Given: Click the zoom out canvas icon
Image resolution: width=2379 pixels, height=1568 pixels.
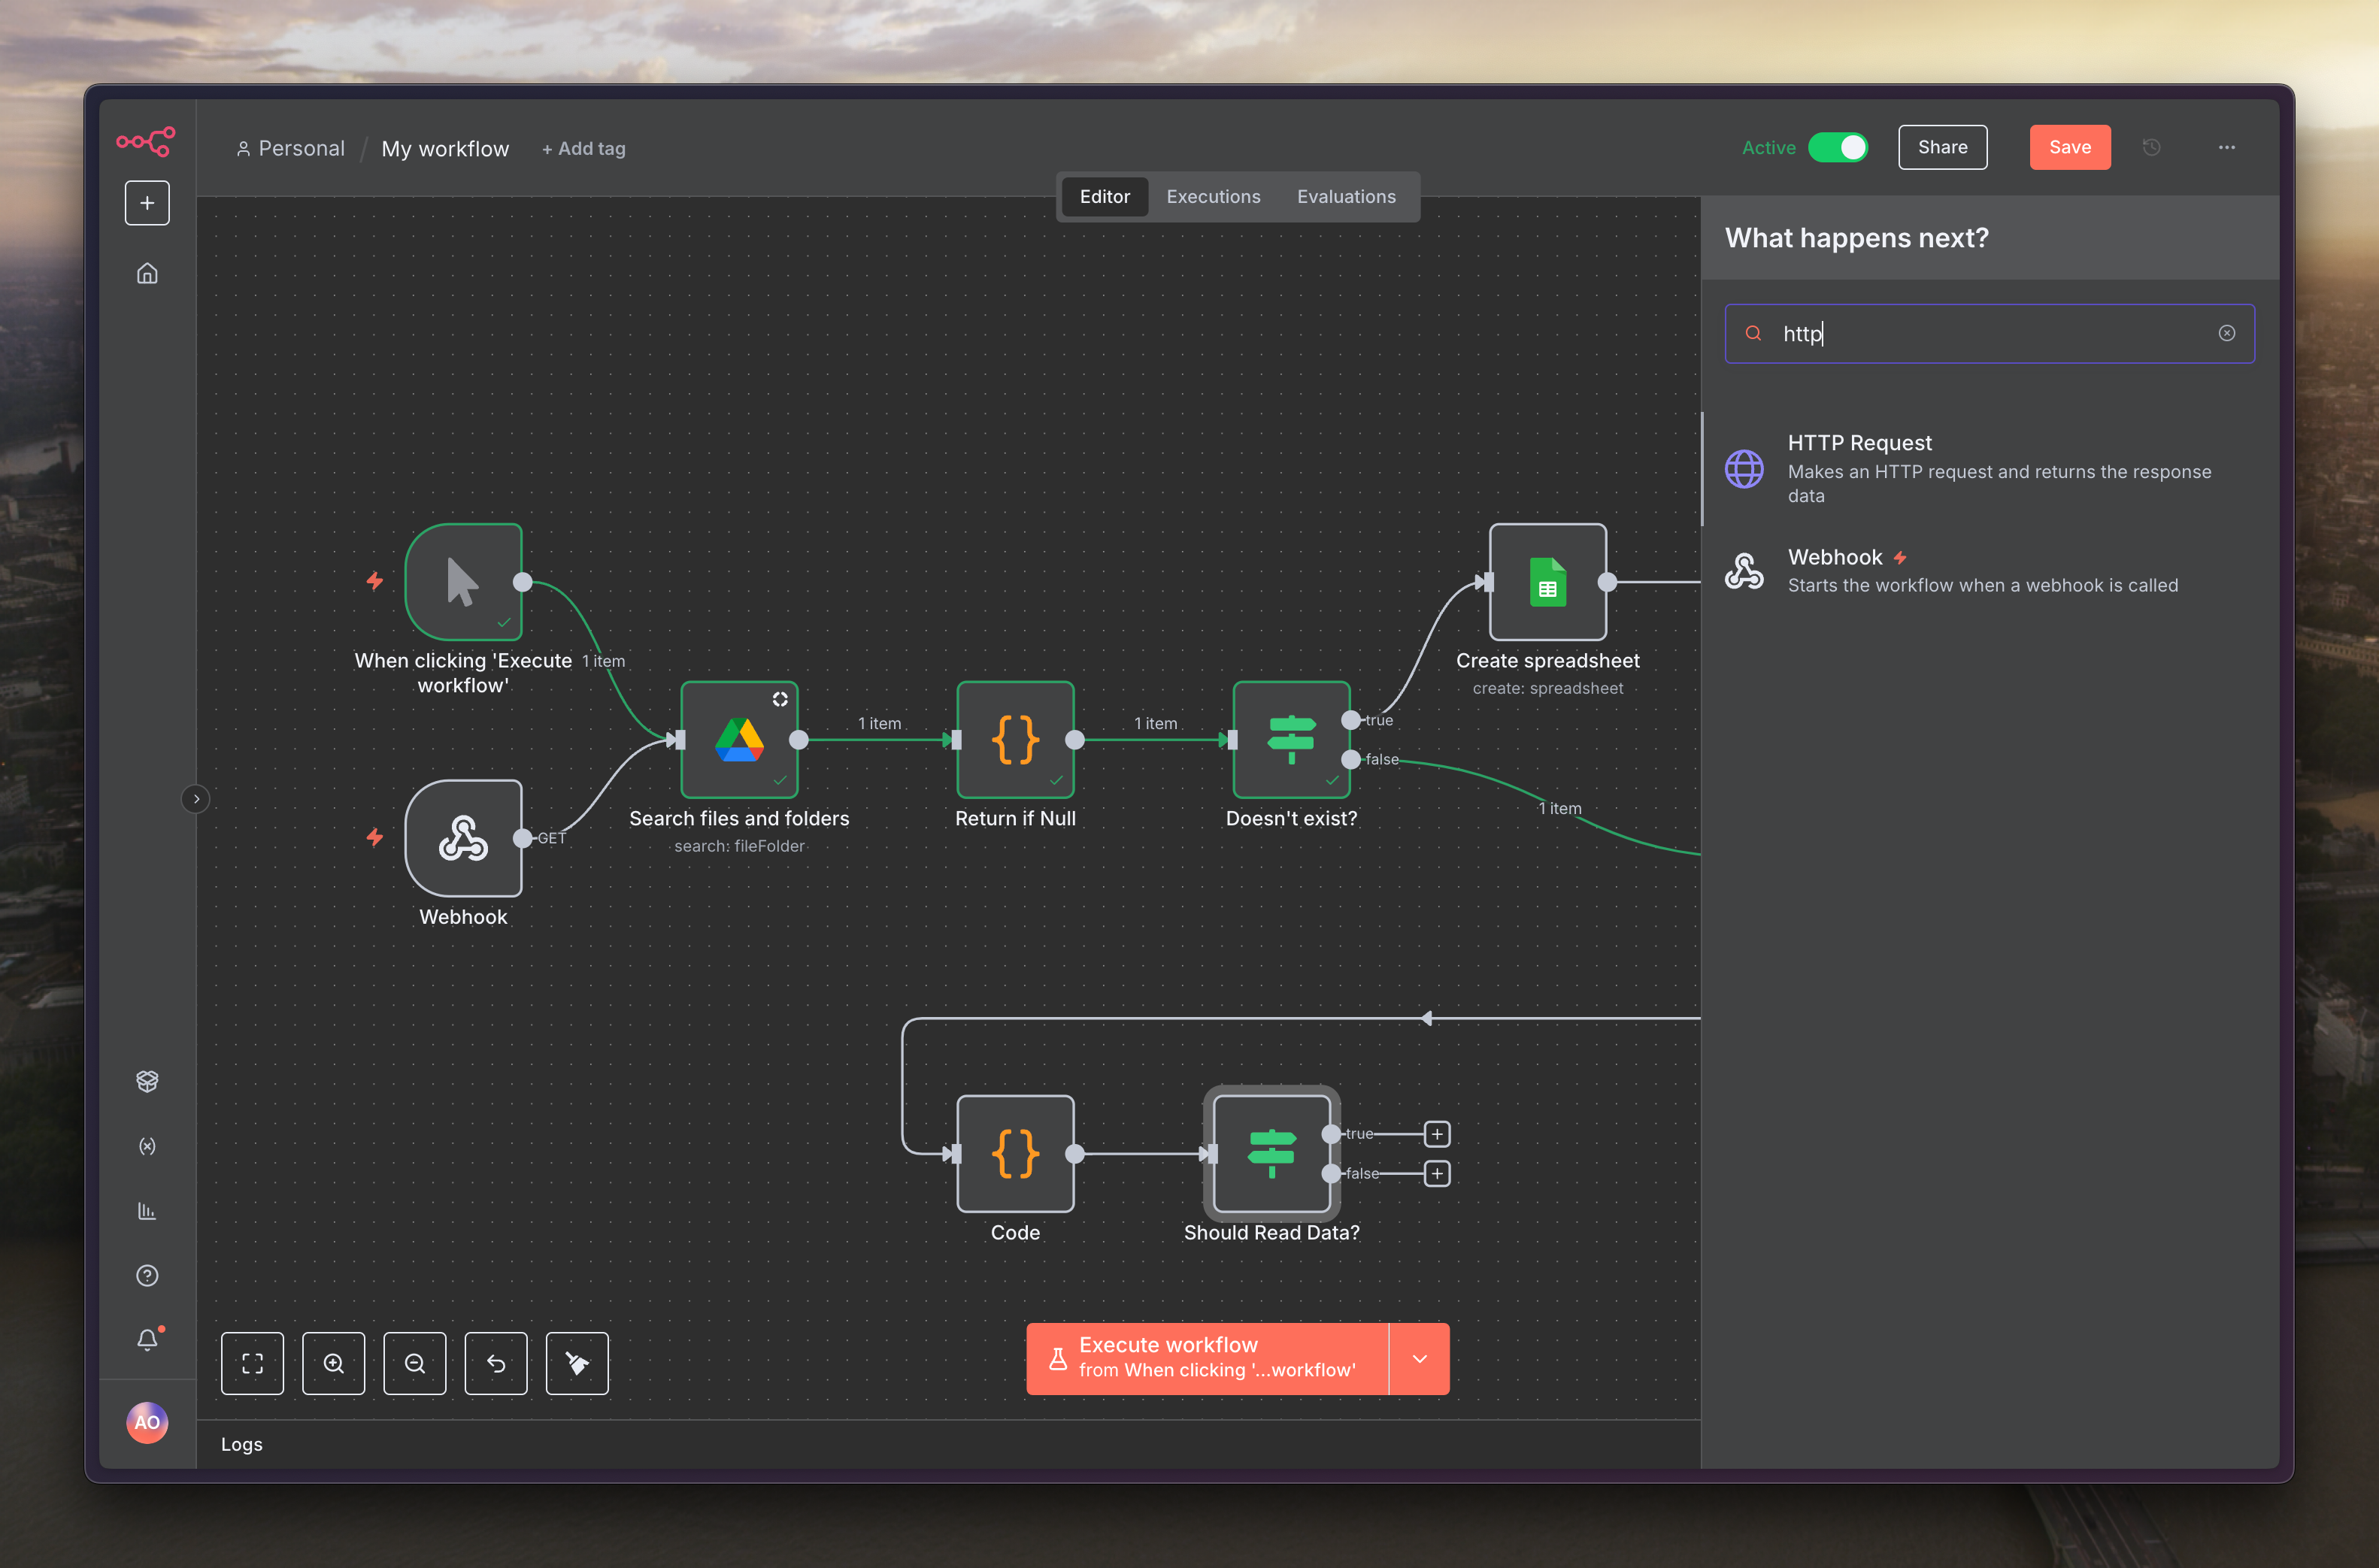Looking at the screenshot, I should click(414, 1363).
